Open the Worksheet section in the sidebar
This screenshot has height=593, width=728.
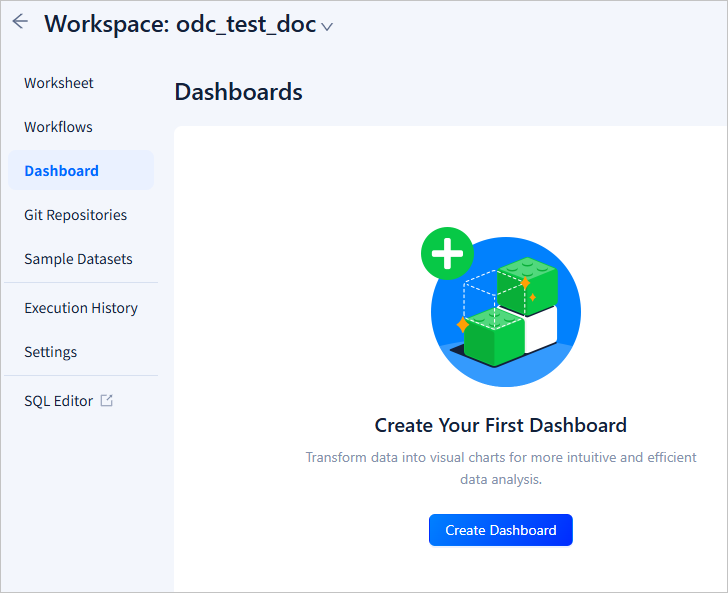coord(59,83)
